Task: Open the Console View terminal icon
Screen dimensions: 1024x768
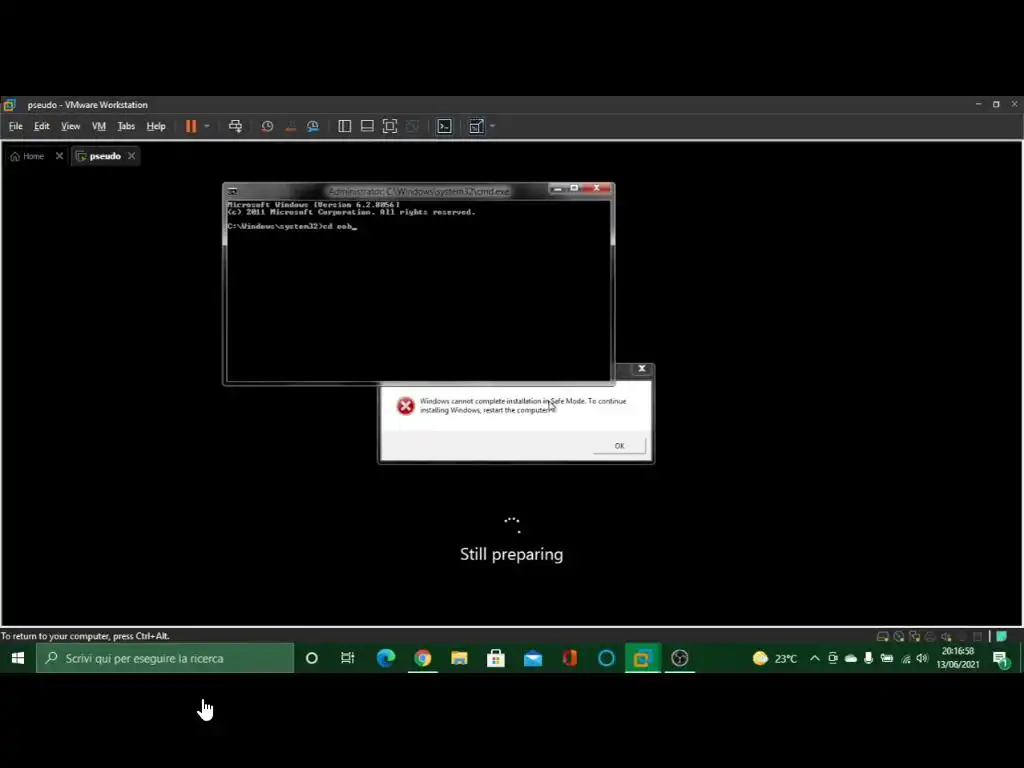Action: (445, 126)
